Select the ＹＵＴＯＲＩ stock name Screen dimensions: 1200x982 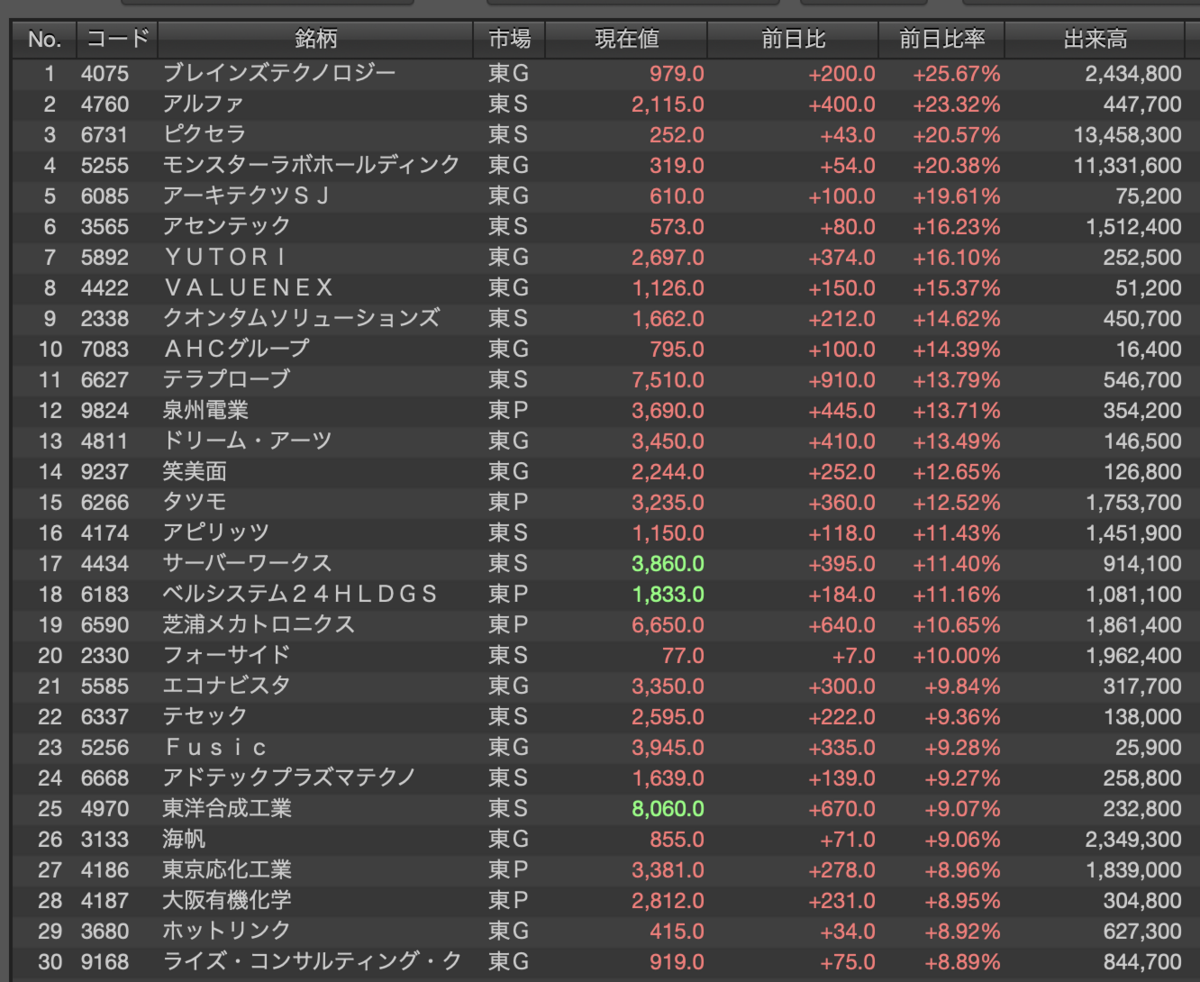[x=226, y=257]
